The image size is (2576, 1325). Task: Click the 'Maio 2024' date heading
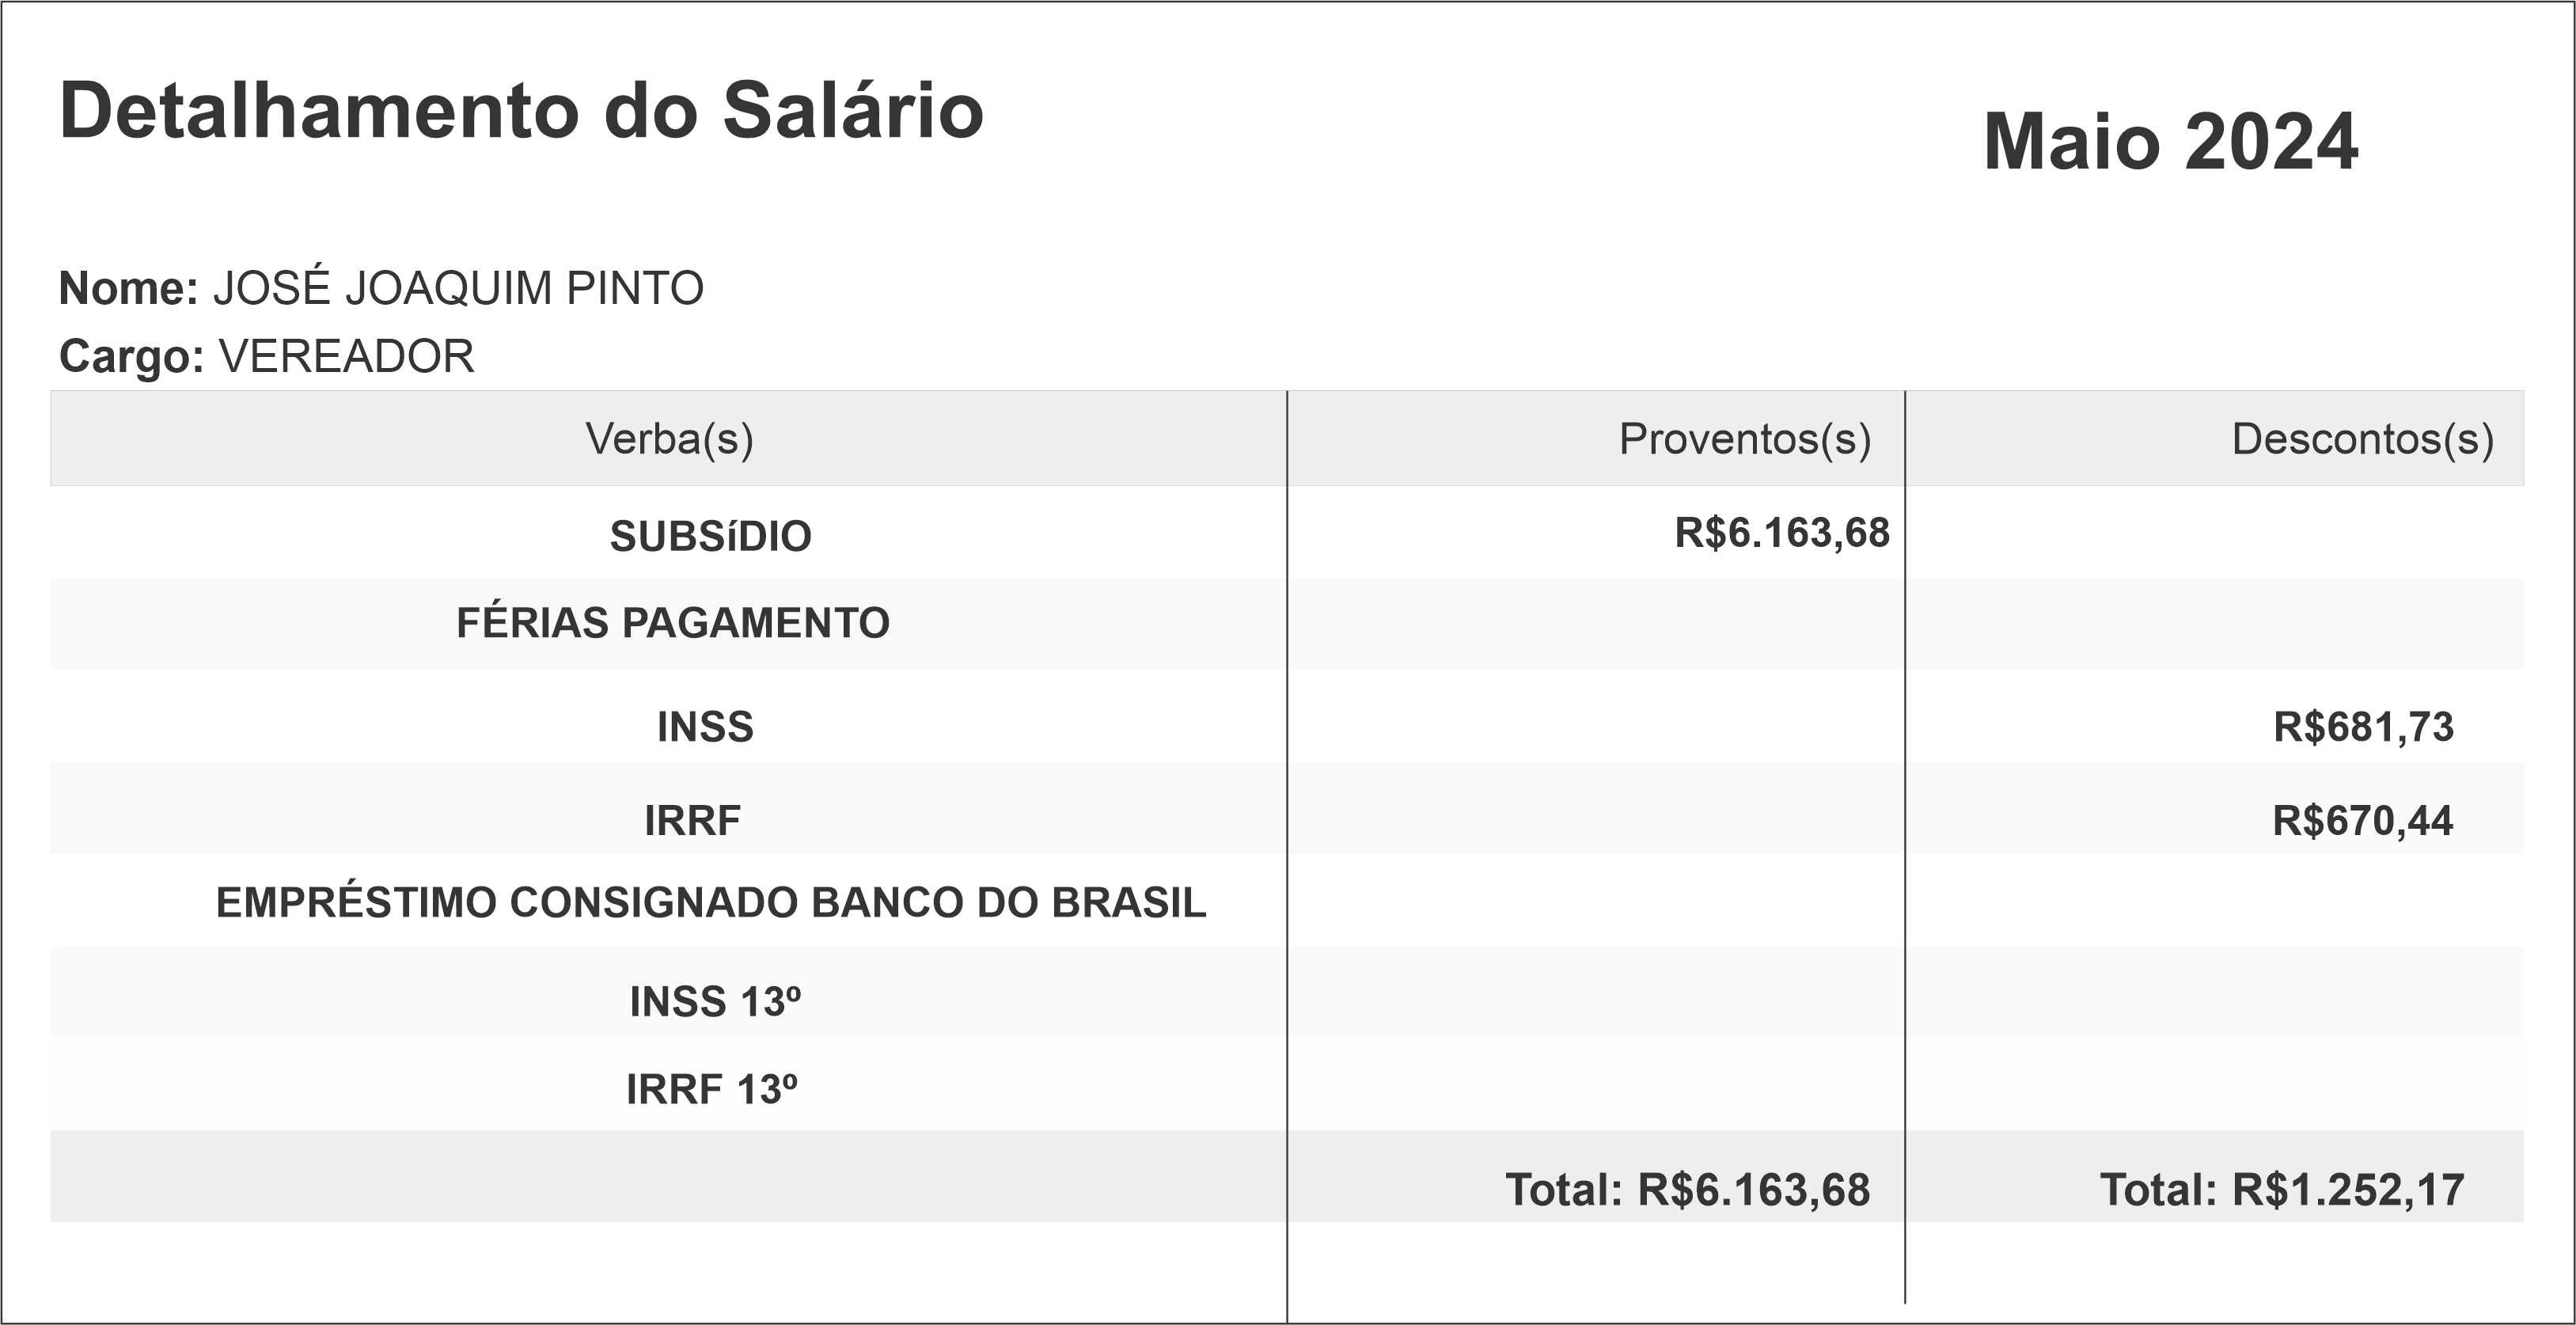point(2170,143)
